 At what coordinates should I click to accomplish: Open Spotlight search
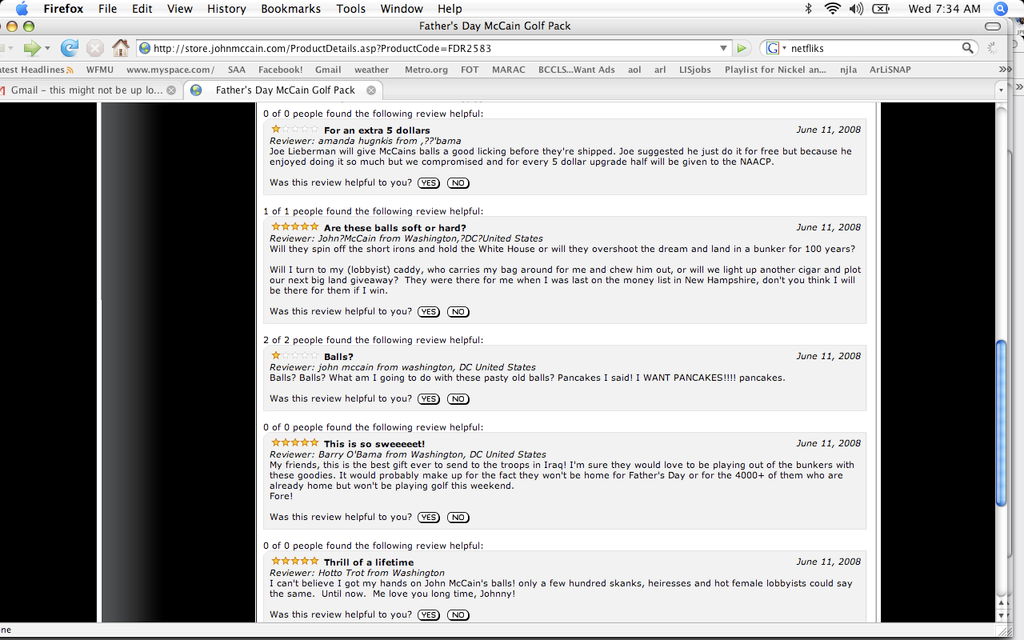pyautogui.click(x=1000, y=8)
